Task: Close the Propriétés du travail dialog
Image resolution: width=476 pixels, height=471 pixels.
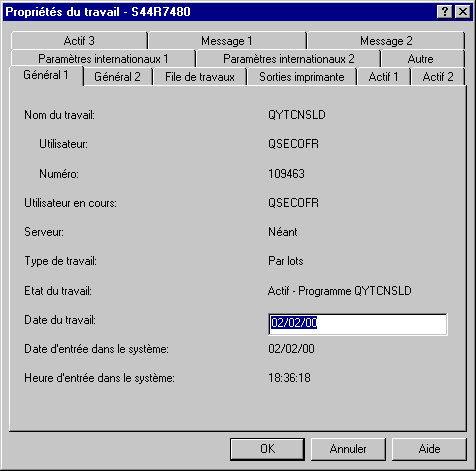Action: tap(463, 12)
